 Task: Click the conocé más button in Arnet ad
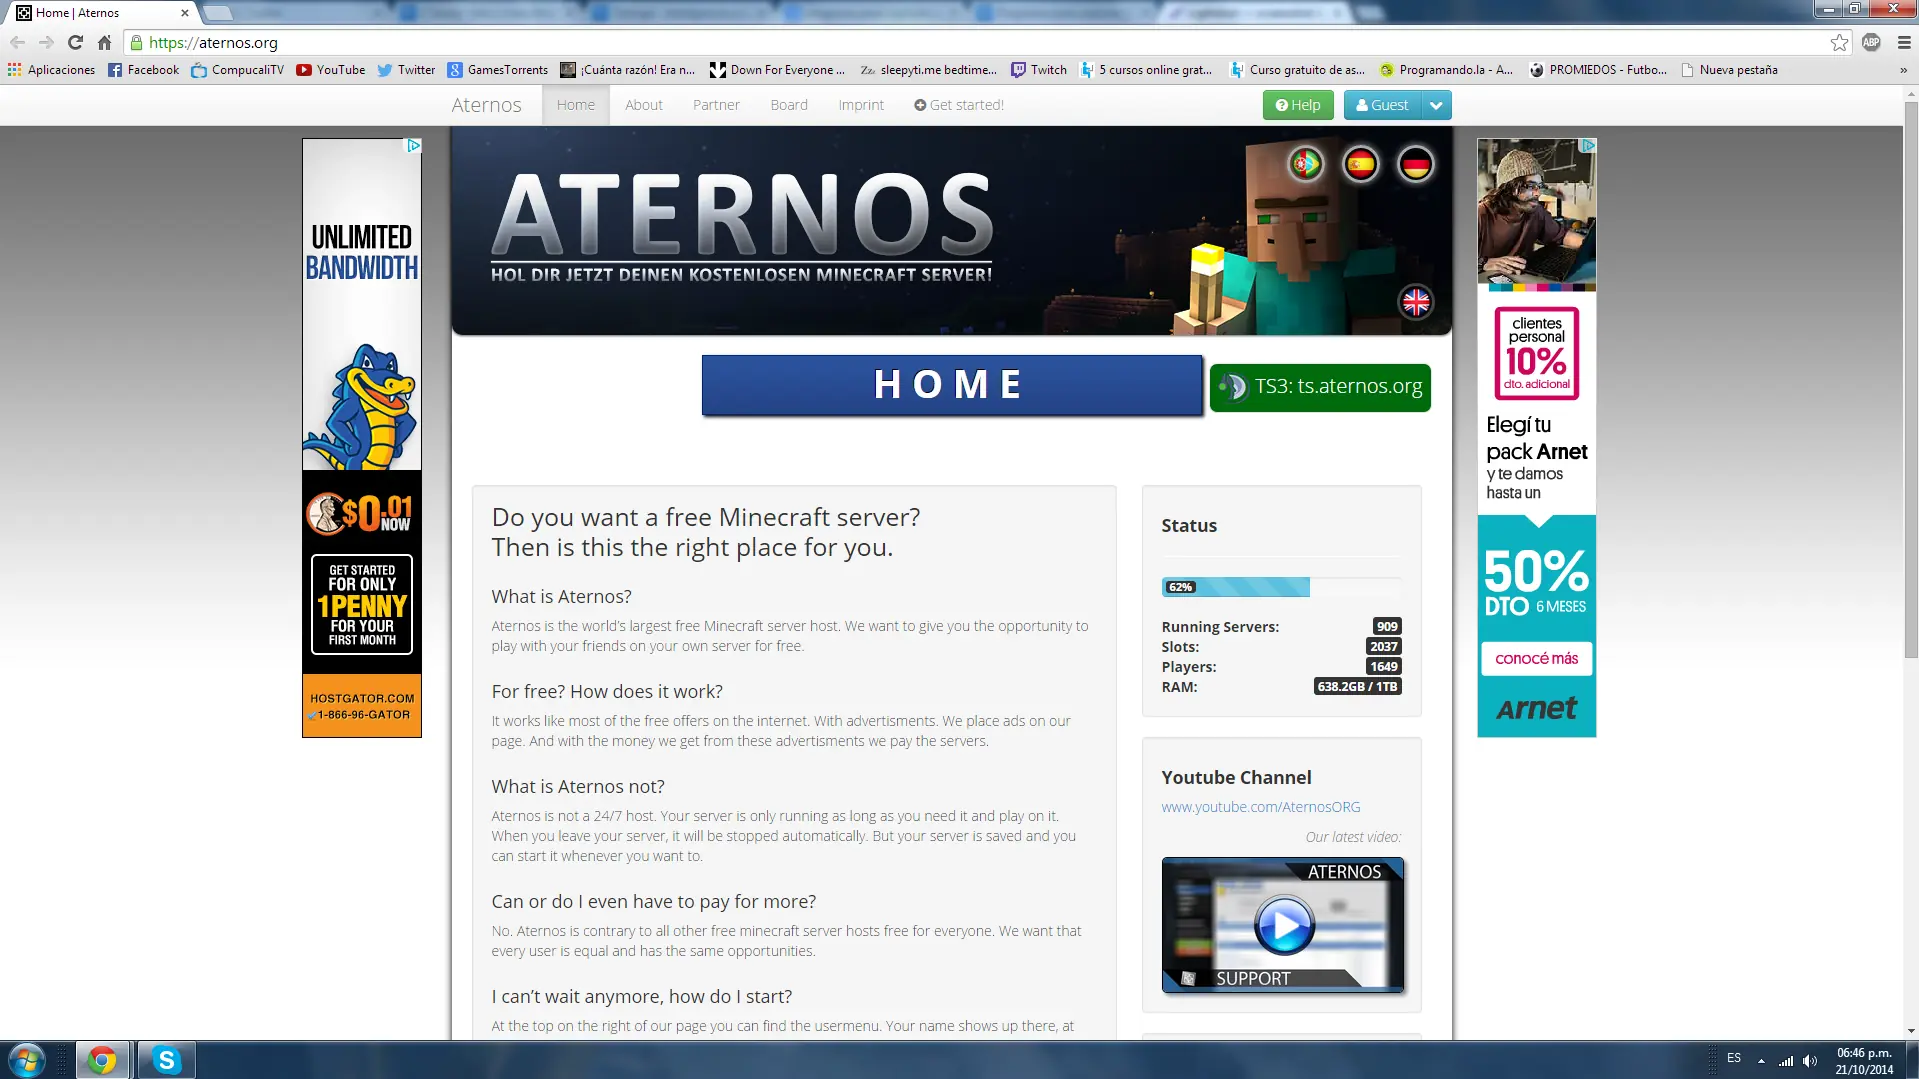coord(1536,658)
